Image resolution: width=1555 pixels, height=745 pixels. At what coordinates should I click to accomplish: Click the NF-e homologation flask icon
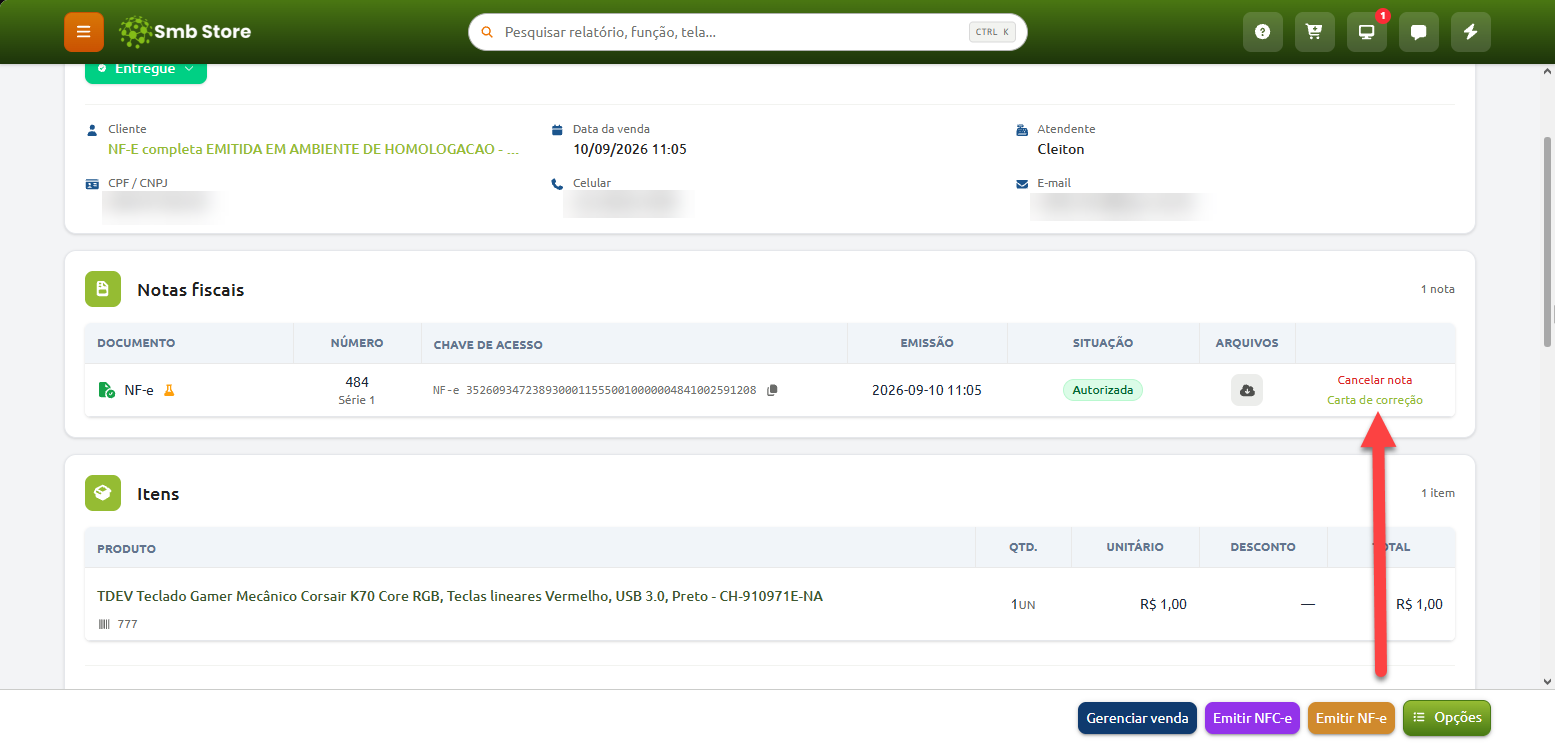coord(169,390)
